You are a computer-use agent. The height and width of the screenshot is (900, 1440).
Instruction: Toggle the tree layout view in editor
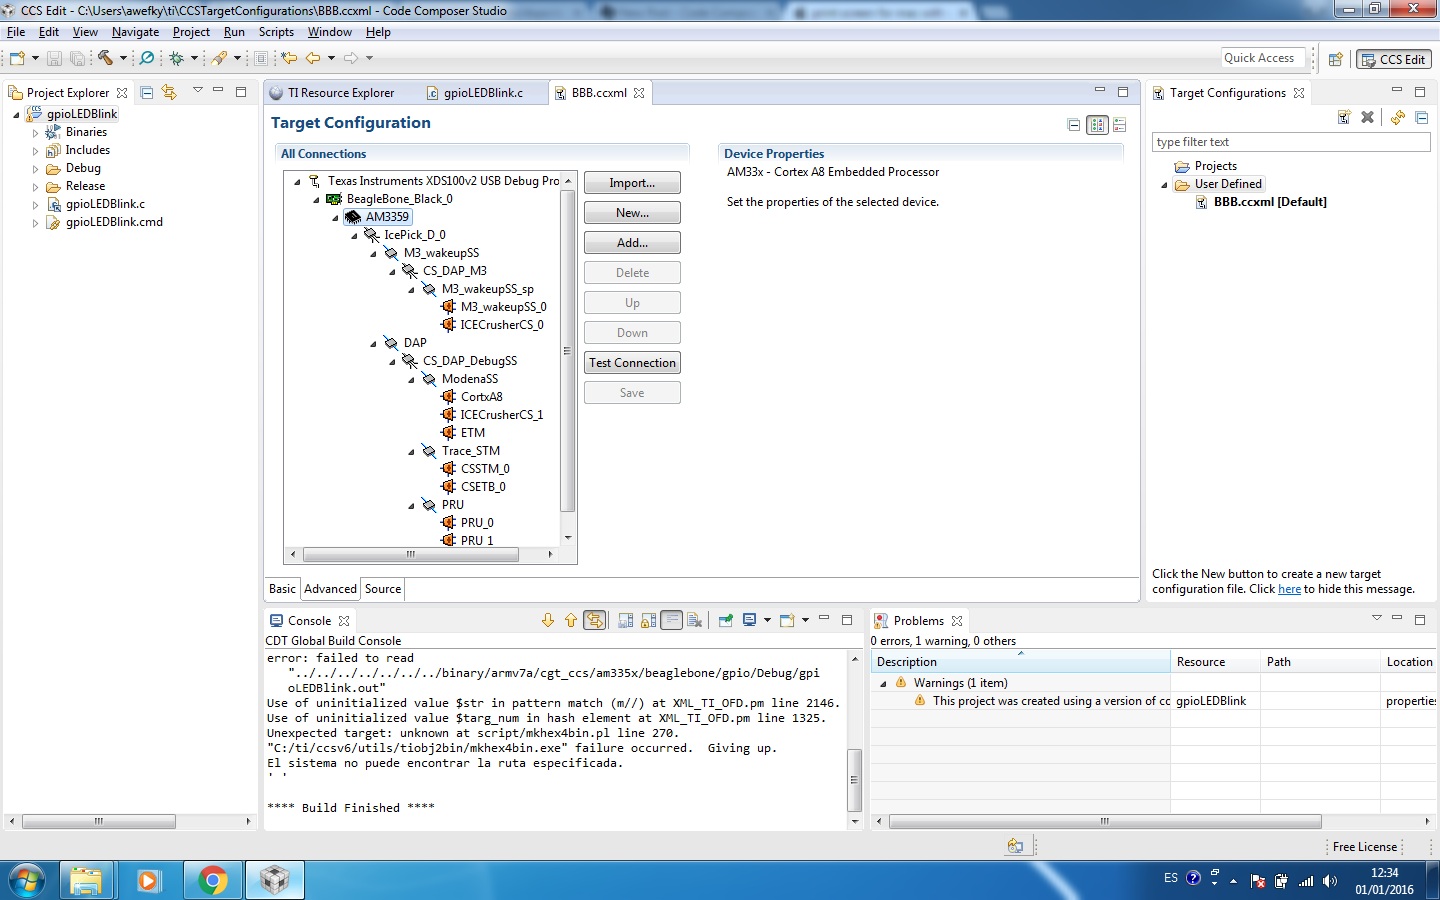point(1098,125)
